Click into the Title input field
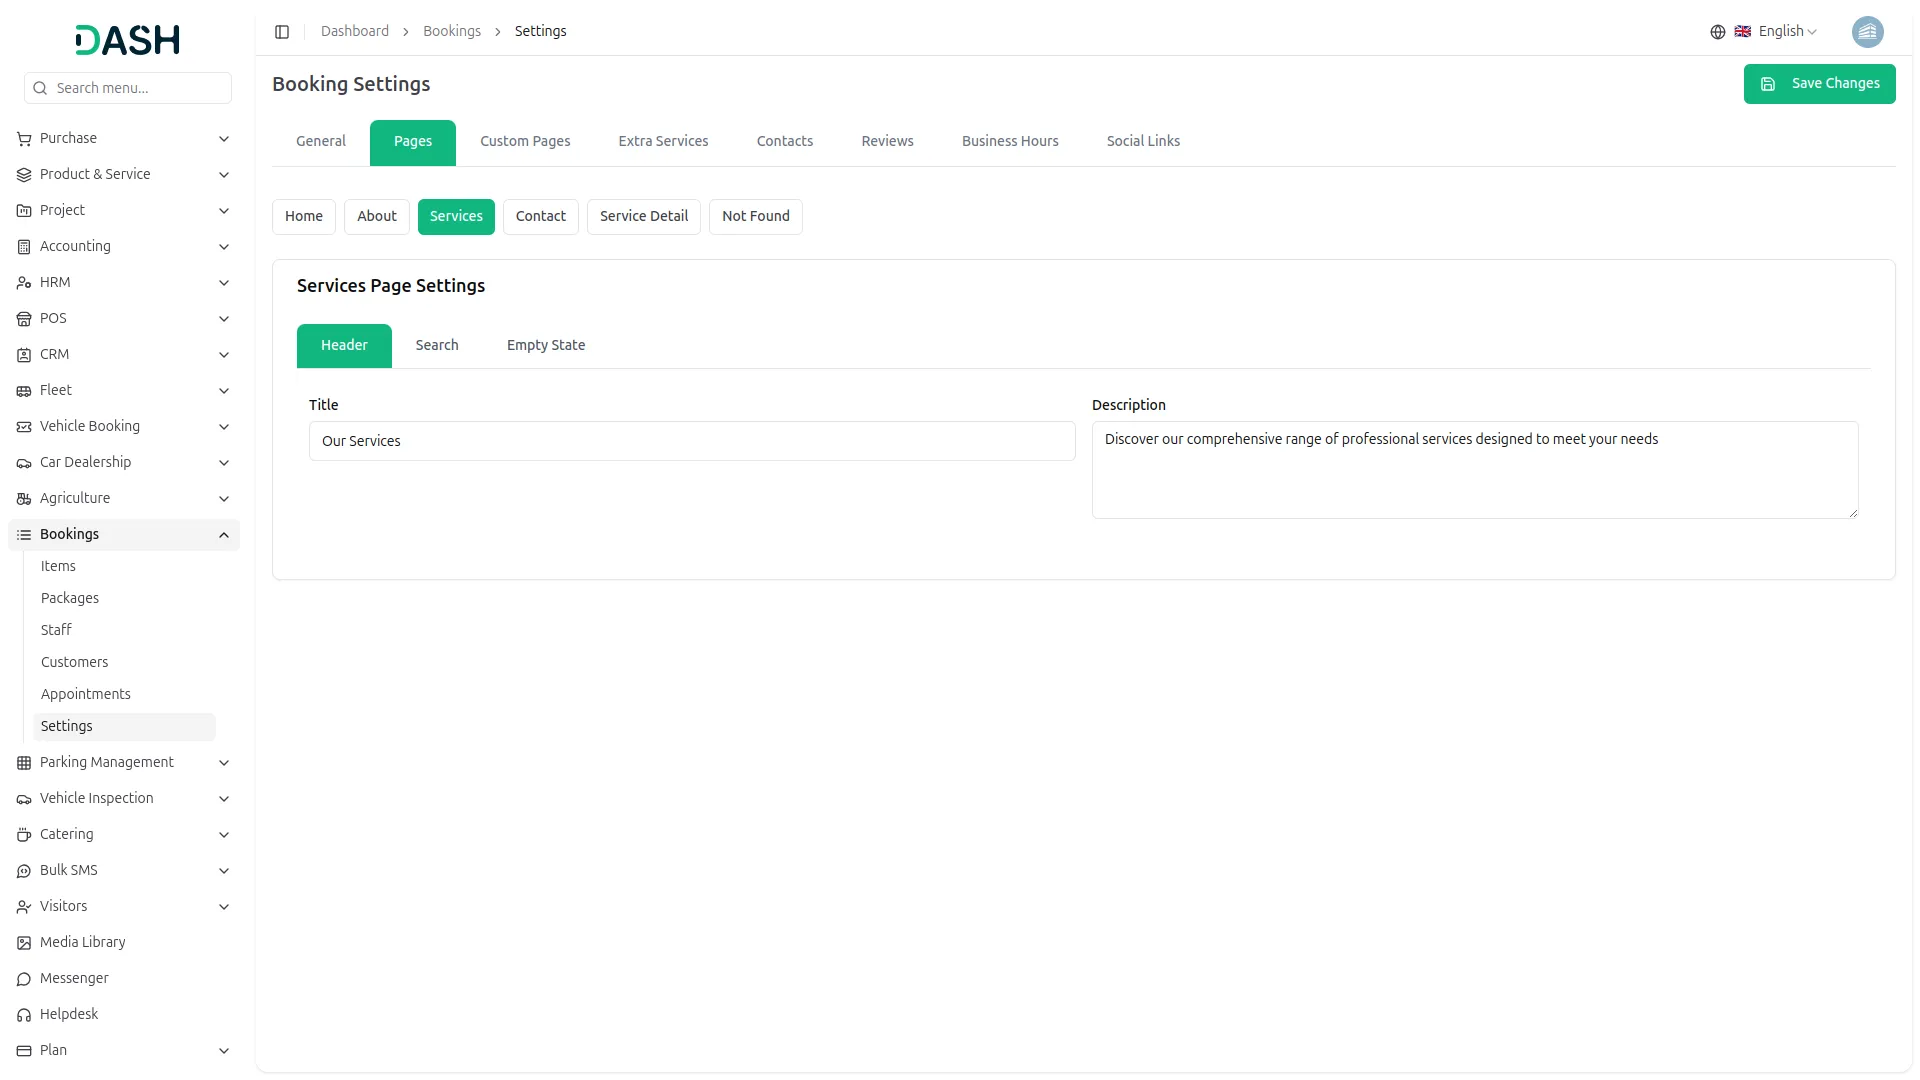The height and width of the screenshot is (1080, 1920). (691, 441)
